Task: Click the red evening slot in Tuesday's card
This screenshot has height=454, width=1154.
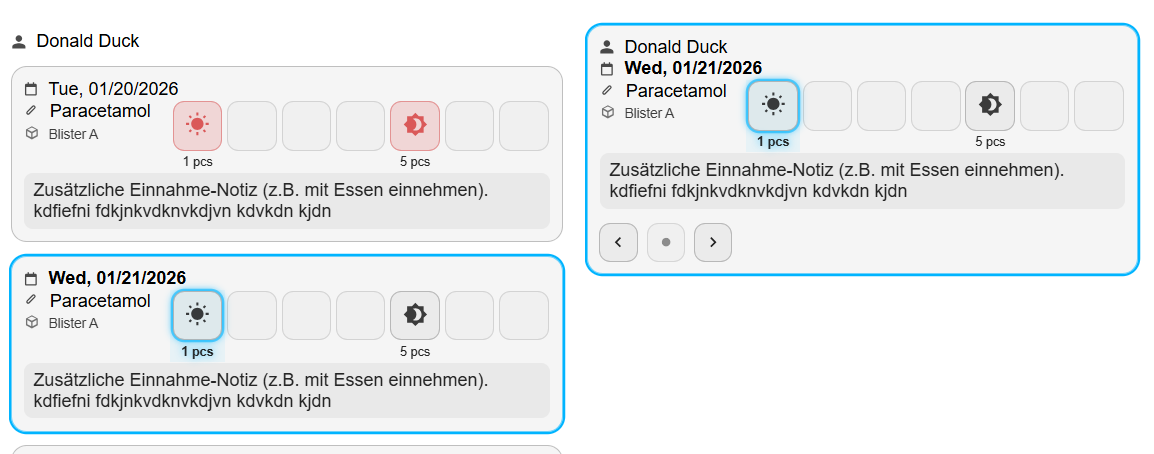Action: tap(414, 126)
